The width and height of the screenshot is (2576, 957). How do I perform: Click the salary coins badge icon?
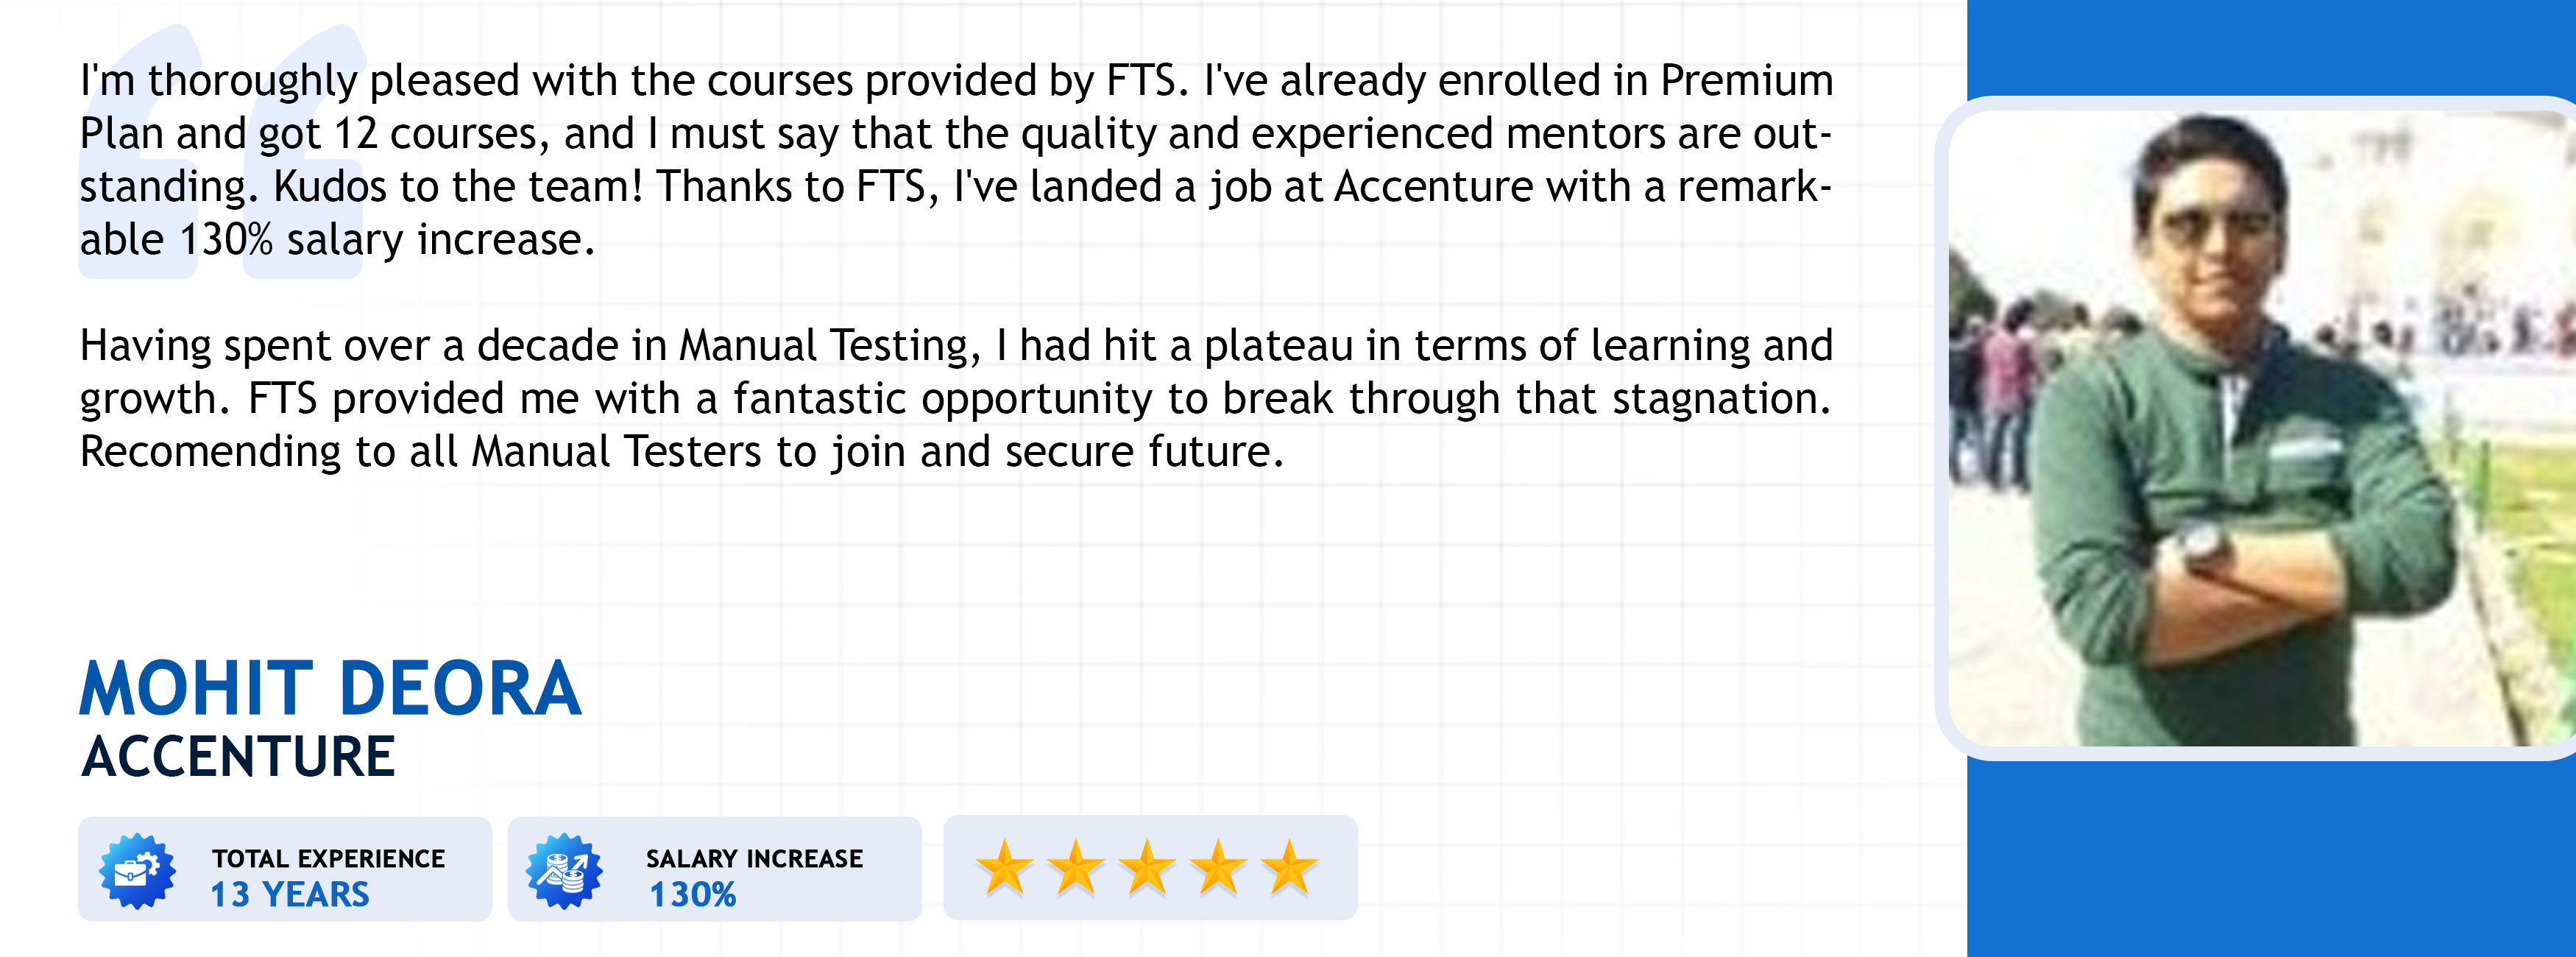click(565, 870)
